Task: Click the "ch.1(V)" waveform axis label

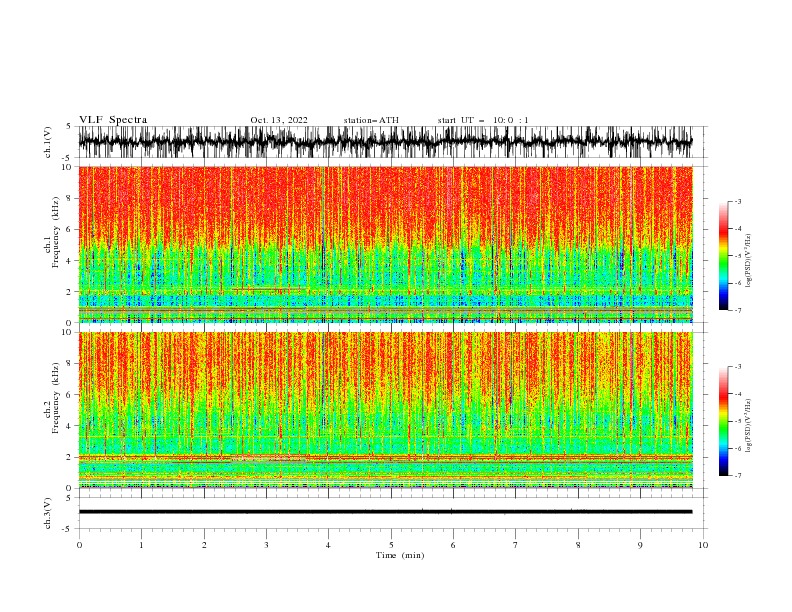Action: 48,142
